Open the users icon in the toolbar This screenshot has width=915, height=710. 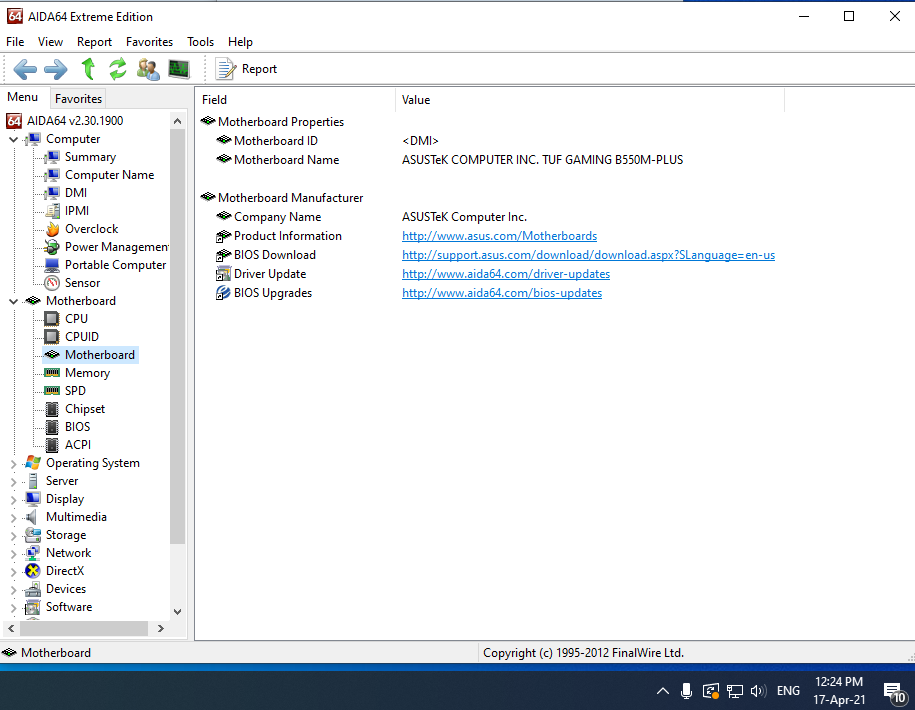pos(148,69)
